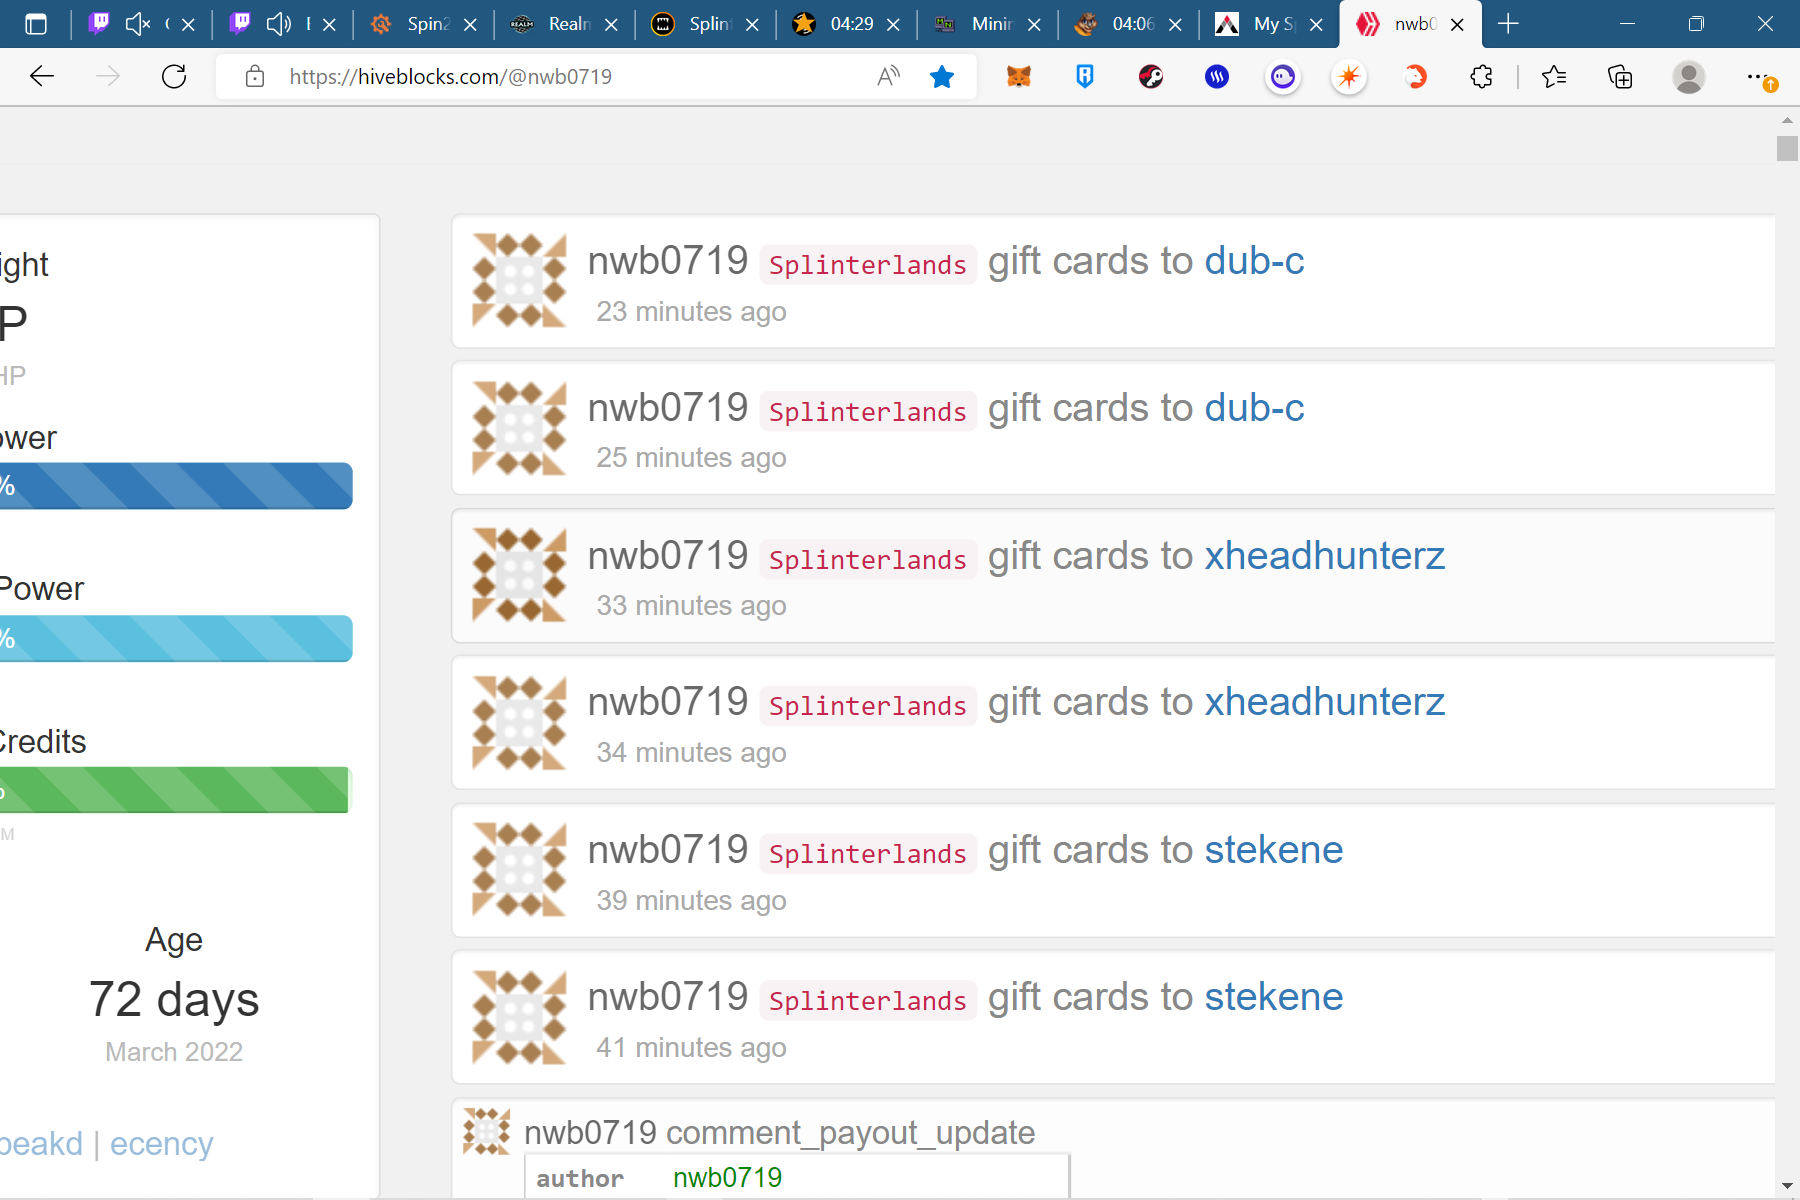Click nwb0719 avatar in 33 minutes ago row
1800x1200 pixels.
coord(519,575)
